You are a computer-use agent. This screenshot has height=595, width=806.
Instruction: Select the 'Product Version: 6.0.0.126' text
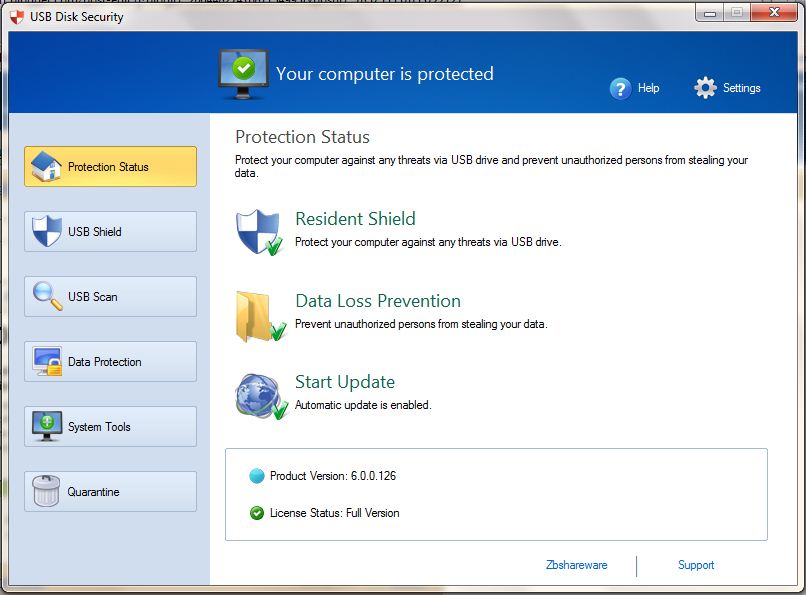[x=333, y=476]
